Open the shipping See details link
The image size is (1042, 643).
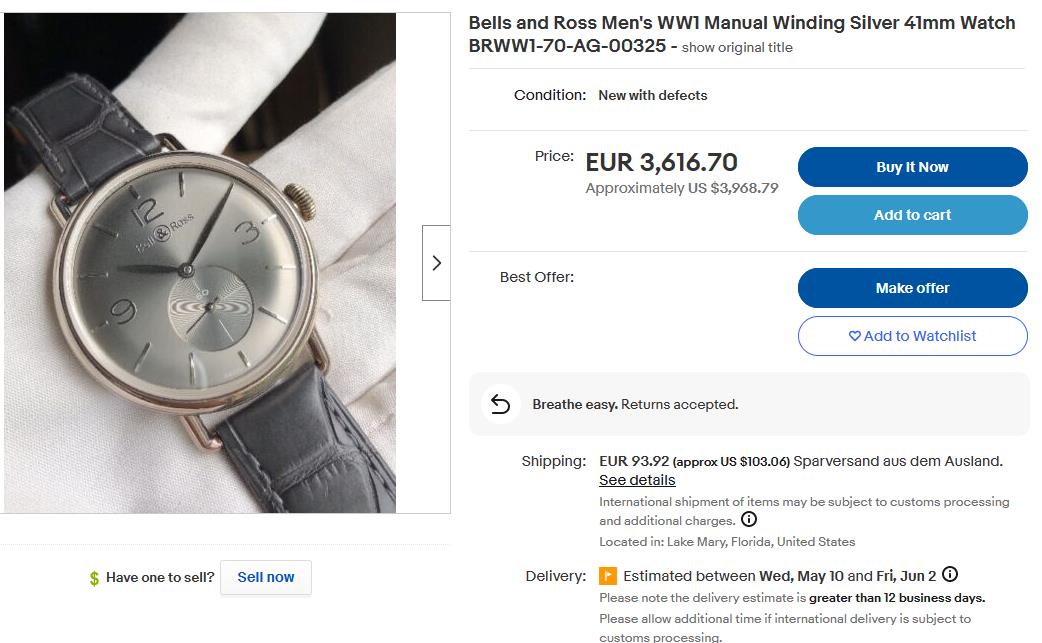tap(637, 480)
